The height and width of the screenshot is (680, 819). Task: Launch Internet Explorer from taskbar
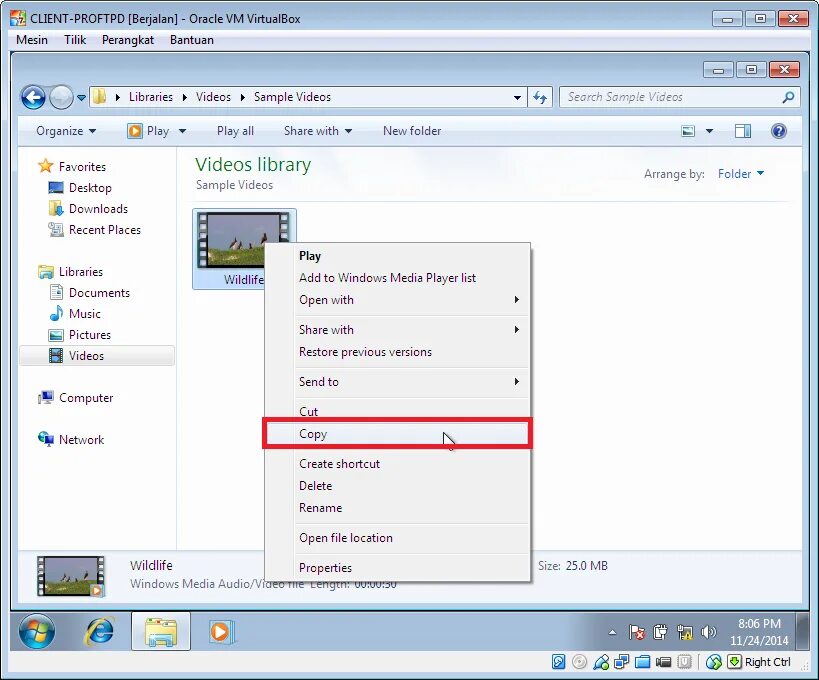(99, 631)
